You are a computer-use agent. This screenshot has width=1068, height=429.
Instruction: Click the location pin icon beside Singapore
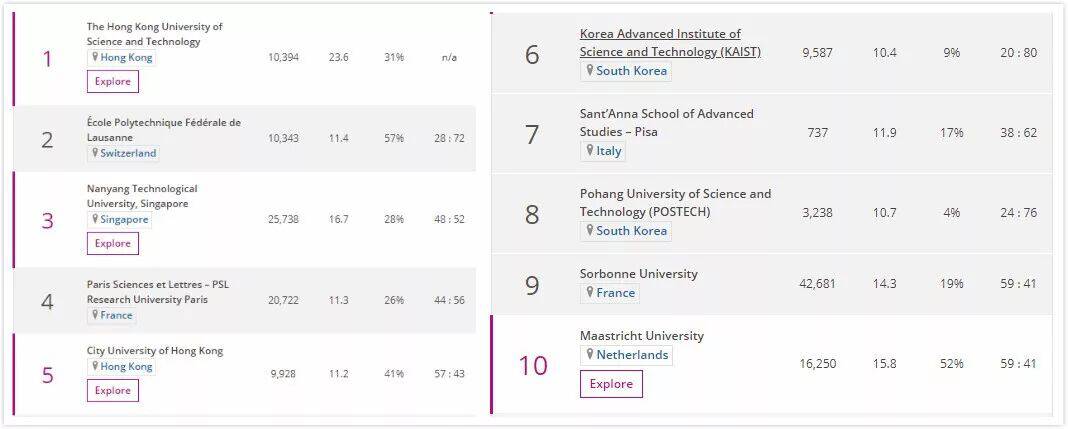point(95,219)
